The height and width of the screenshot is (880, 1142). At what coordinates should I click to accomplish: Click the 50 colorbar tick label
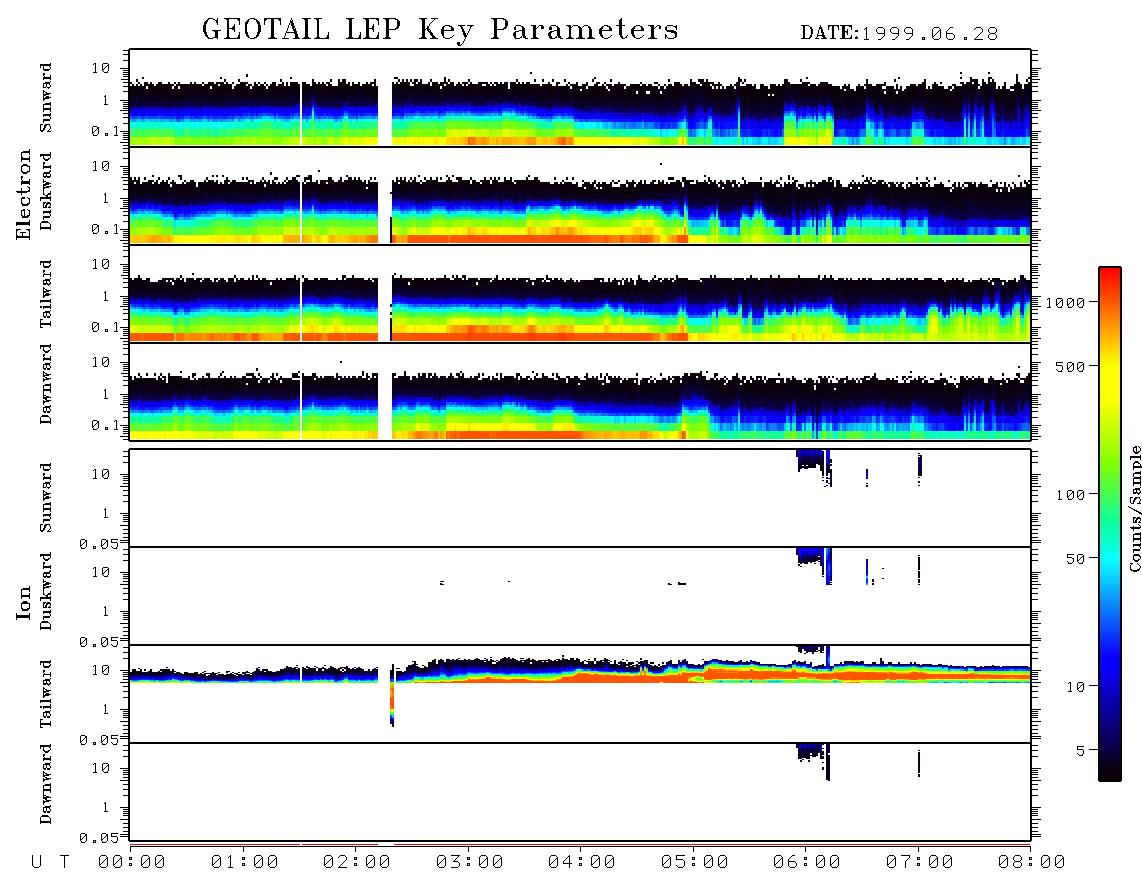pyautogui.click(x=1075, y=559)
